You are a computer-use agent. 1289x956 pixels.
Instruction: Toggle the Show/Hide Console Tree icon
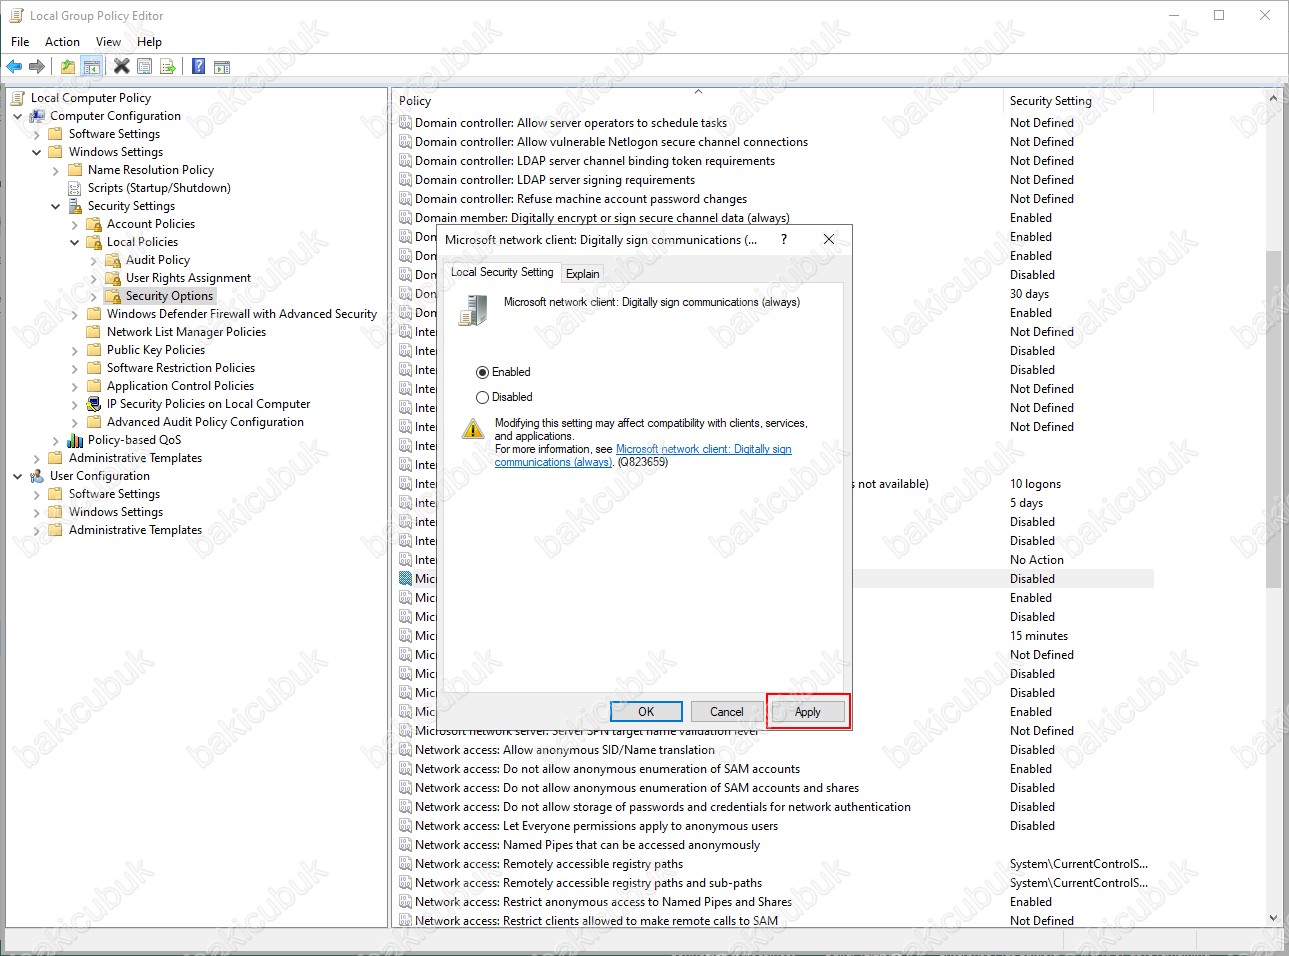(91, 67)
